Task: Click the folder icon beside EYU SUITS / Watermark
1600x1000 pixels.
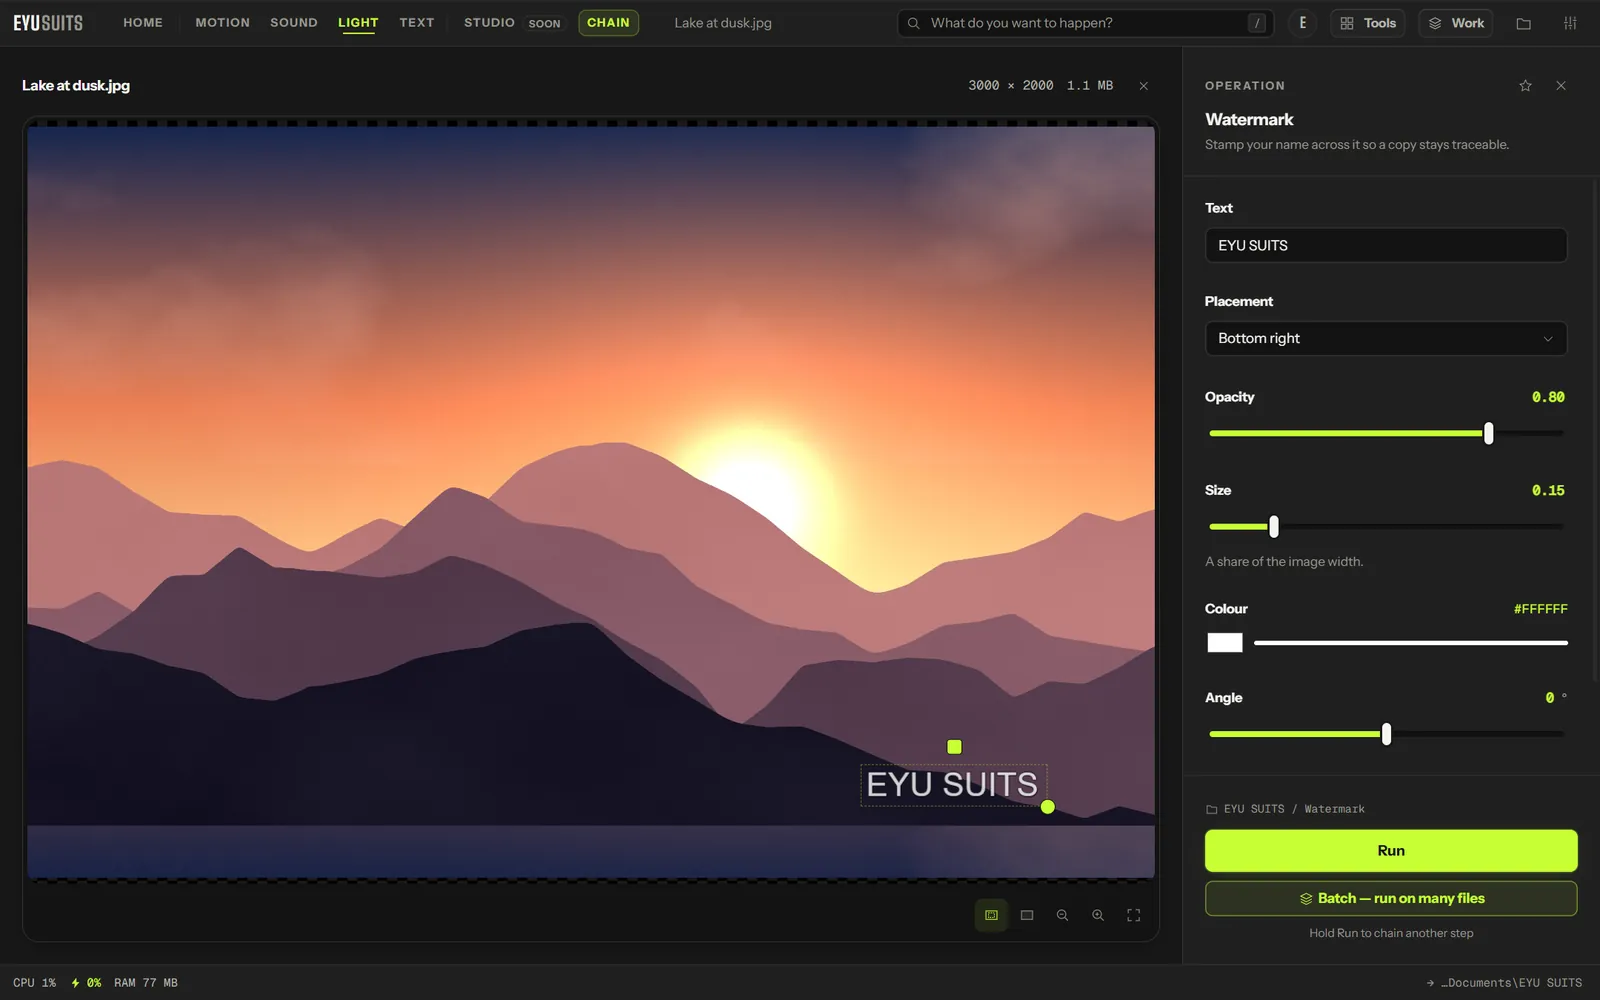Action: (x=1211, y=809)
